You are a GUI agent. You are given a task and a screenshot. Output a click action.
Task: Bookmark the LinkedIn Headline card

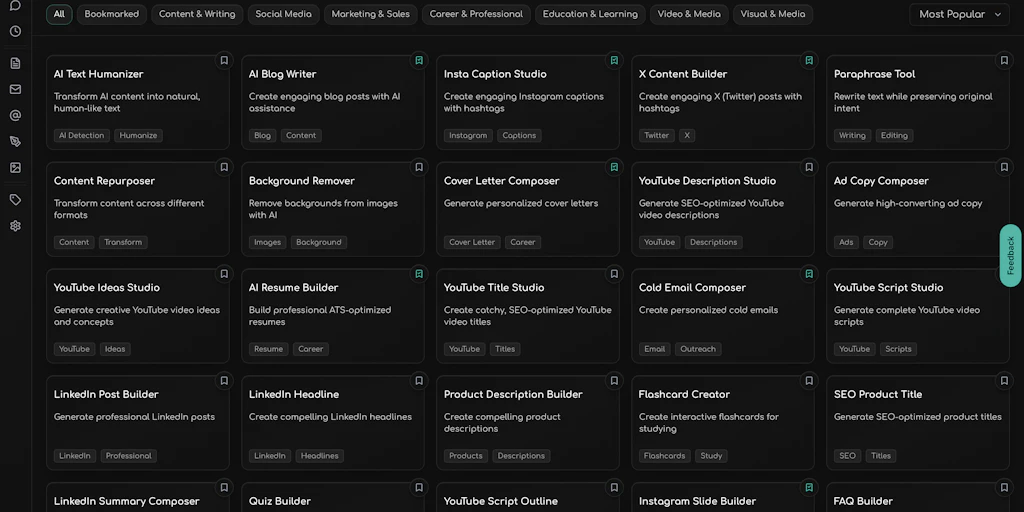click(419, 381)
